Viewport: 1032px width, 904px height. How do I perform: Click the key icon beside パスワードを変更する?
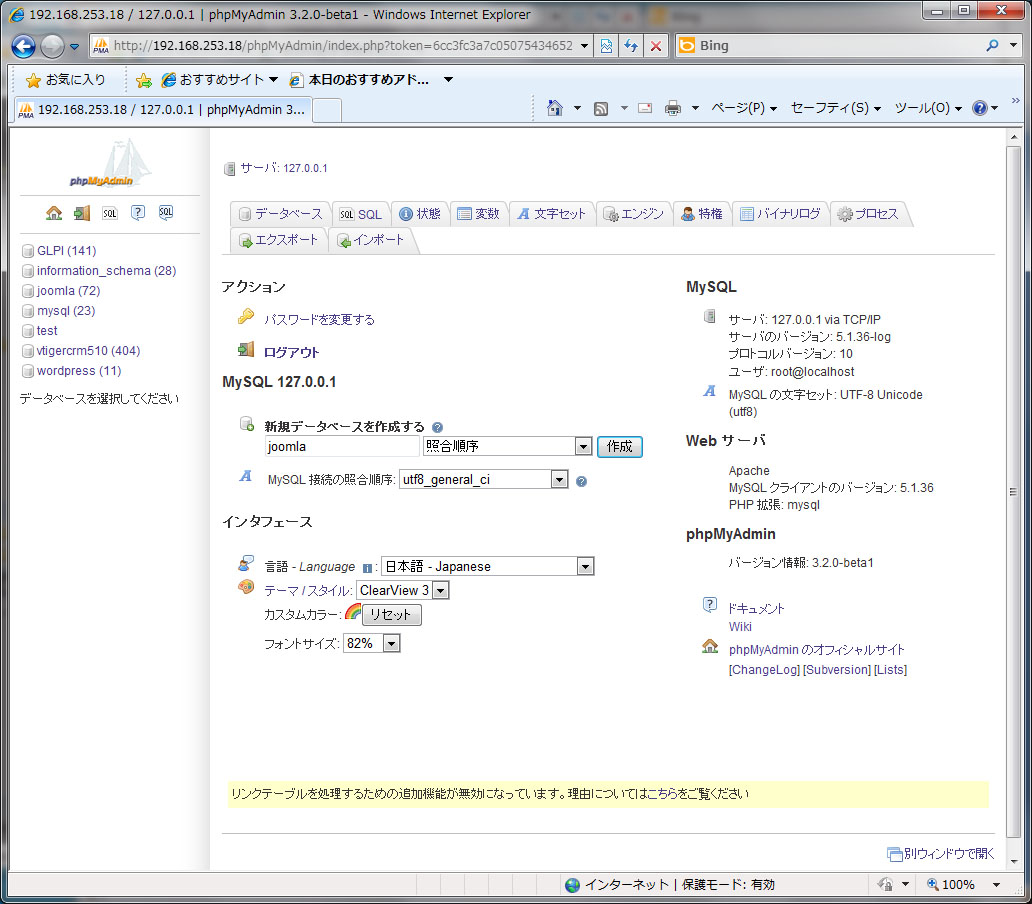click(246, 317)
